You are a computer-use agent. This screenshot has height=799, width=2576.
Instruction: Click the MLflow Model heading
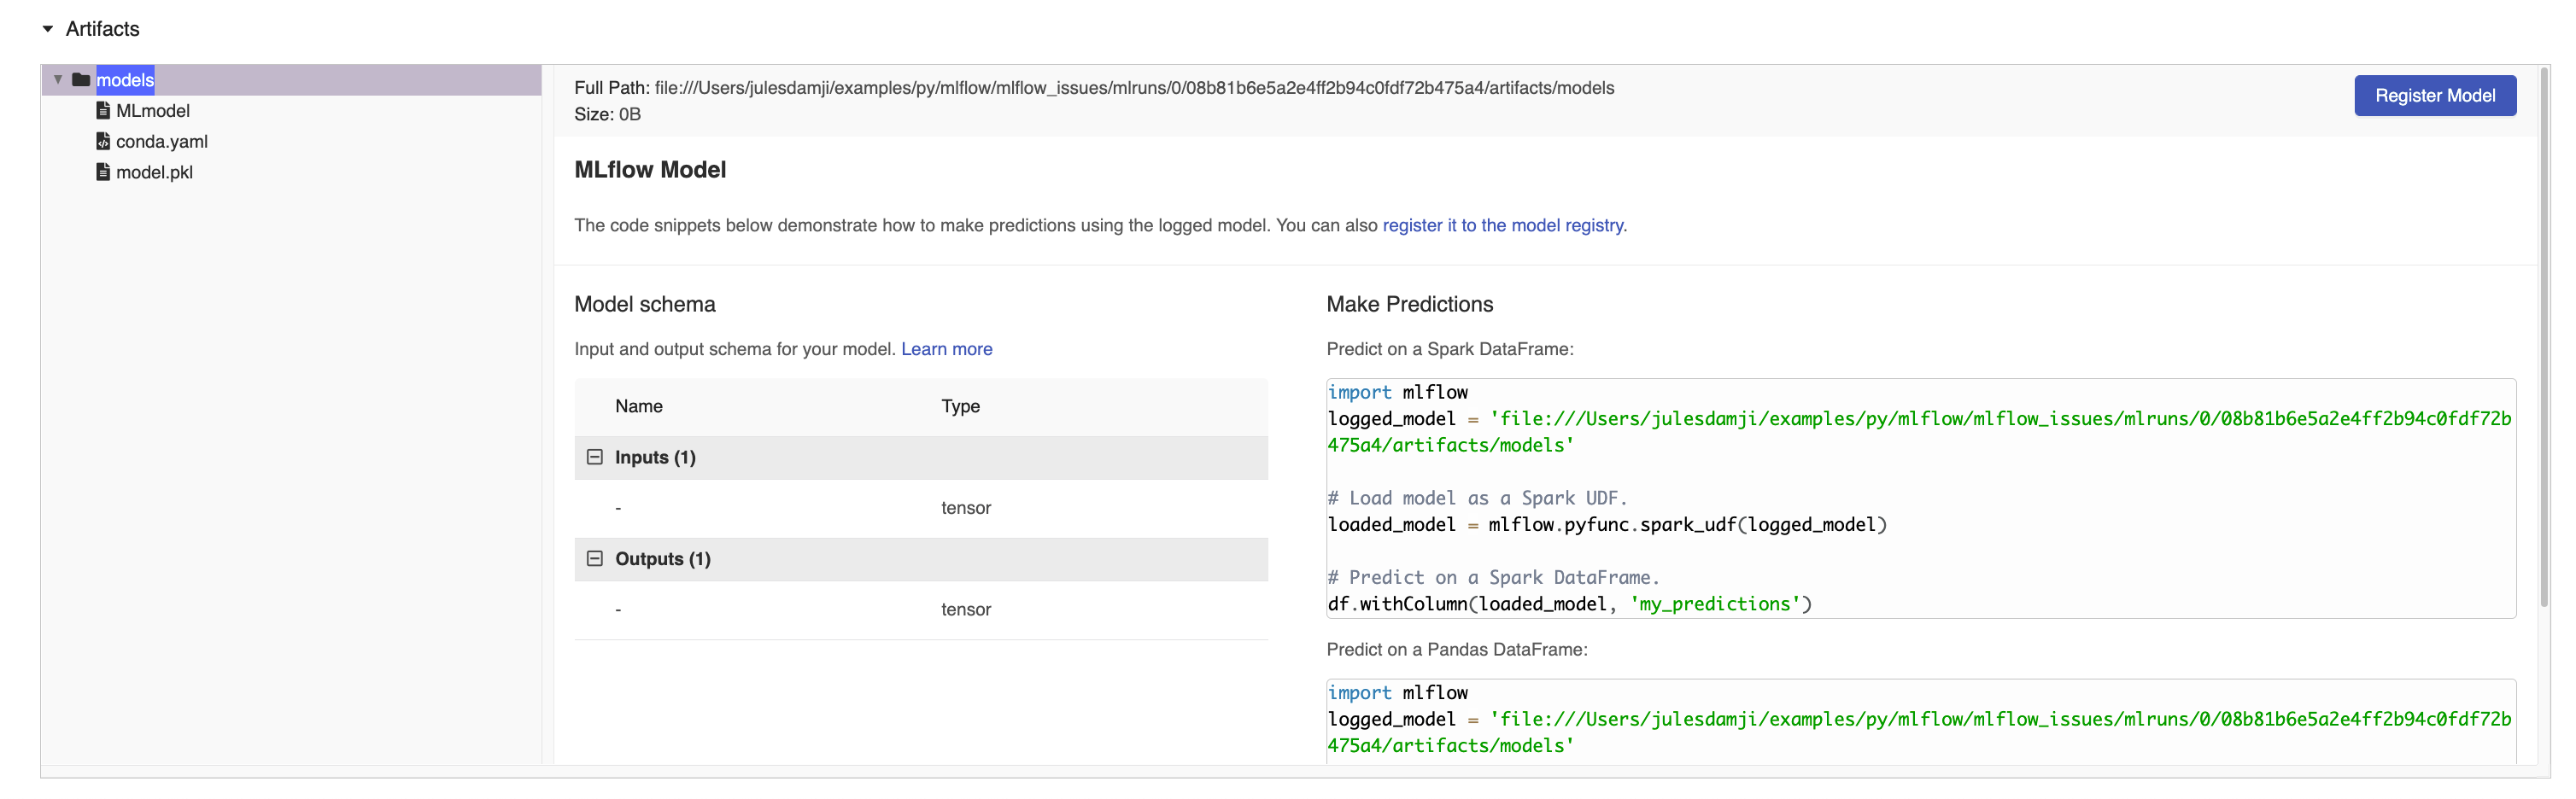coord(650,170)
